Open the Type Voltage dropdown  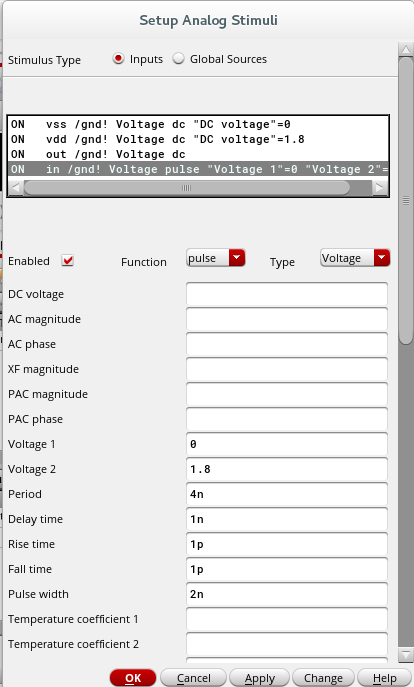(x=355, y=258)
